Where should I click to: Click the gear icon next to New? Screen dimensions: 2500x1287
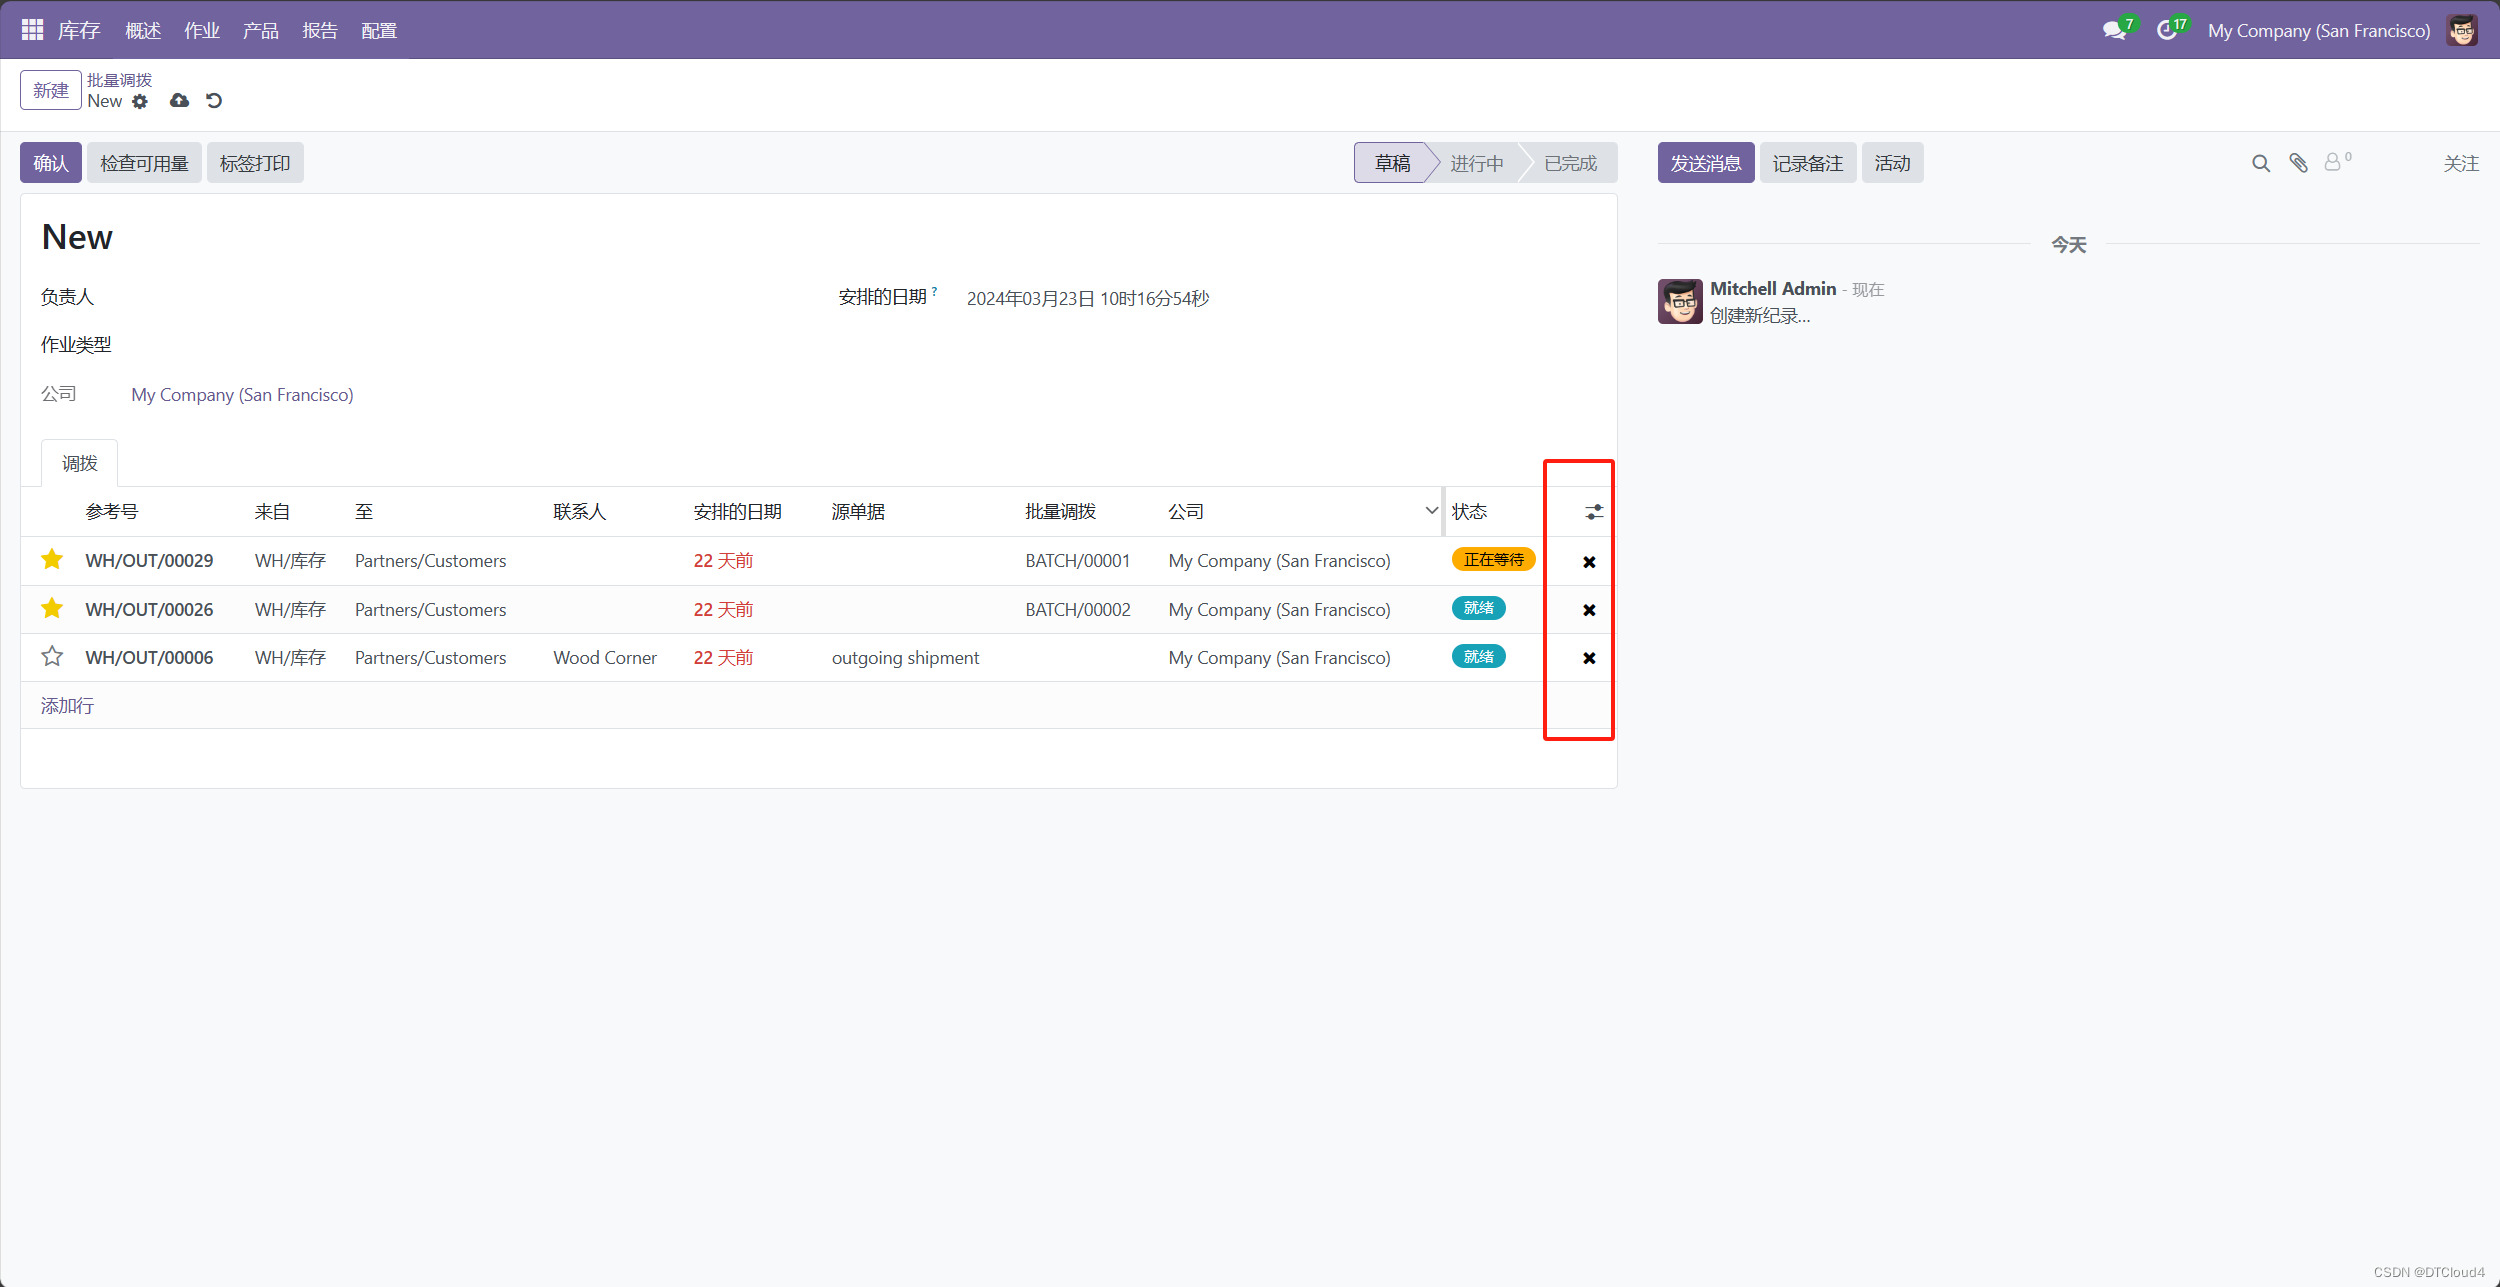(140, 101)
